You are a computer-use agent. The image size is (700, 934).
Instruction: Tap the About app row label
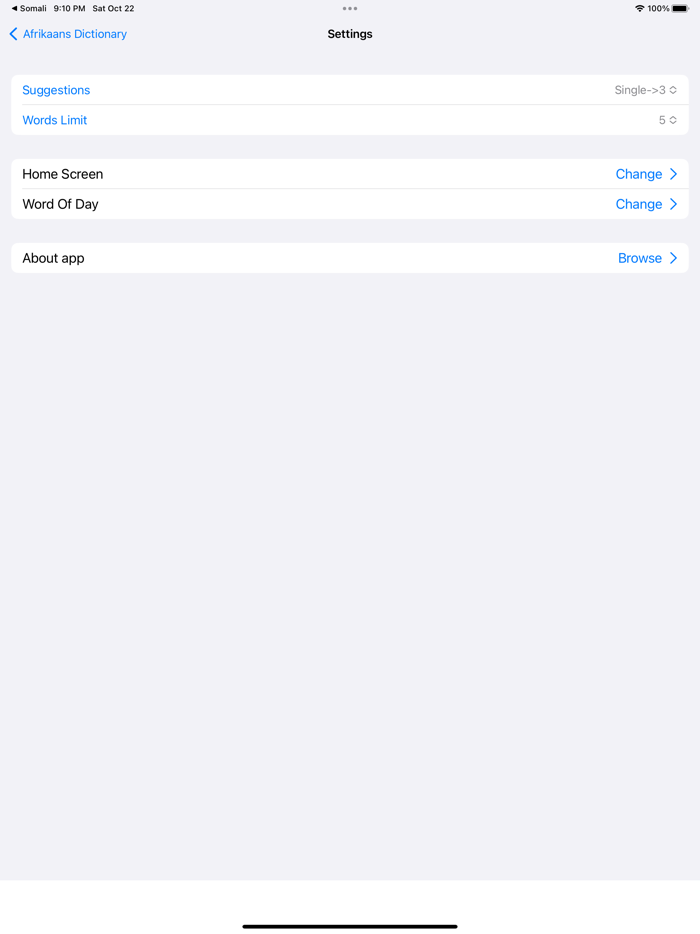(53, 258)
